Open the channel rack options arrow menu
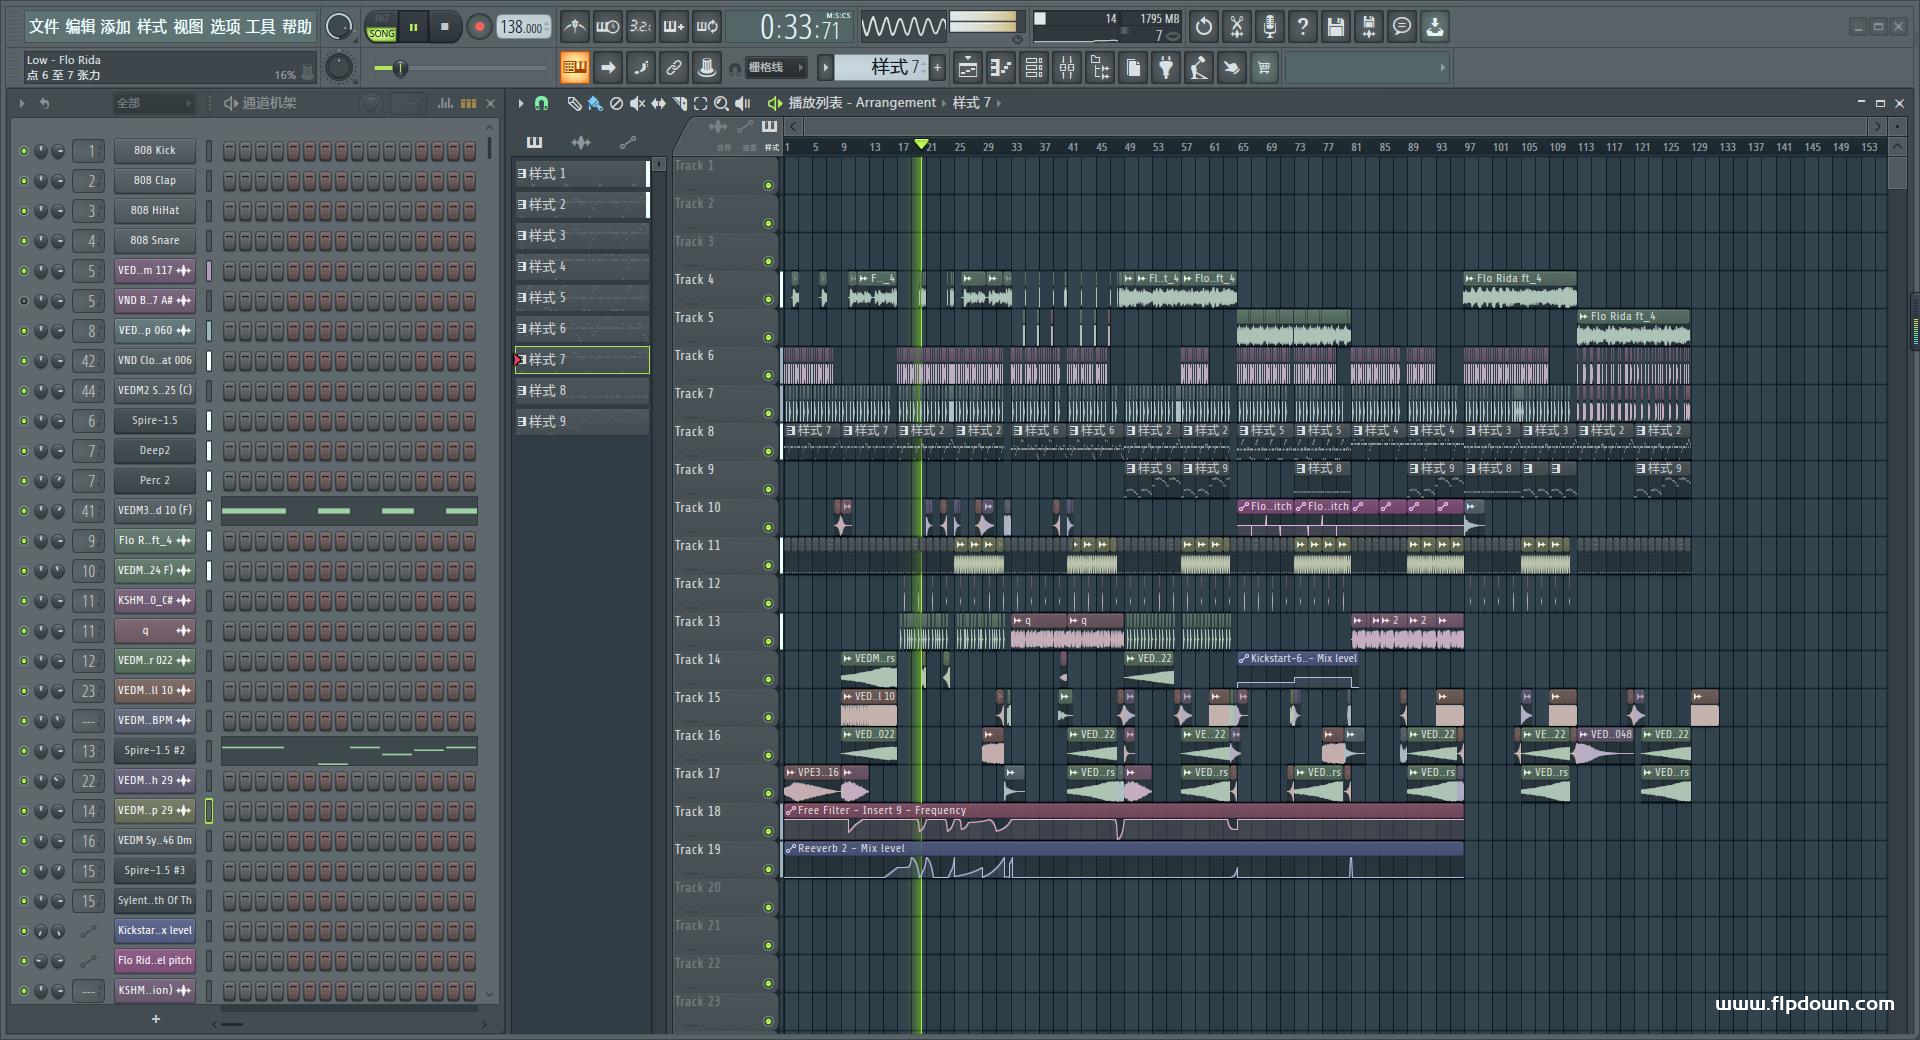Image resolution: width=1920 pixels, height=1040 pixels. 22,103
